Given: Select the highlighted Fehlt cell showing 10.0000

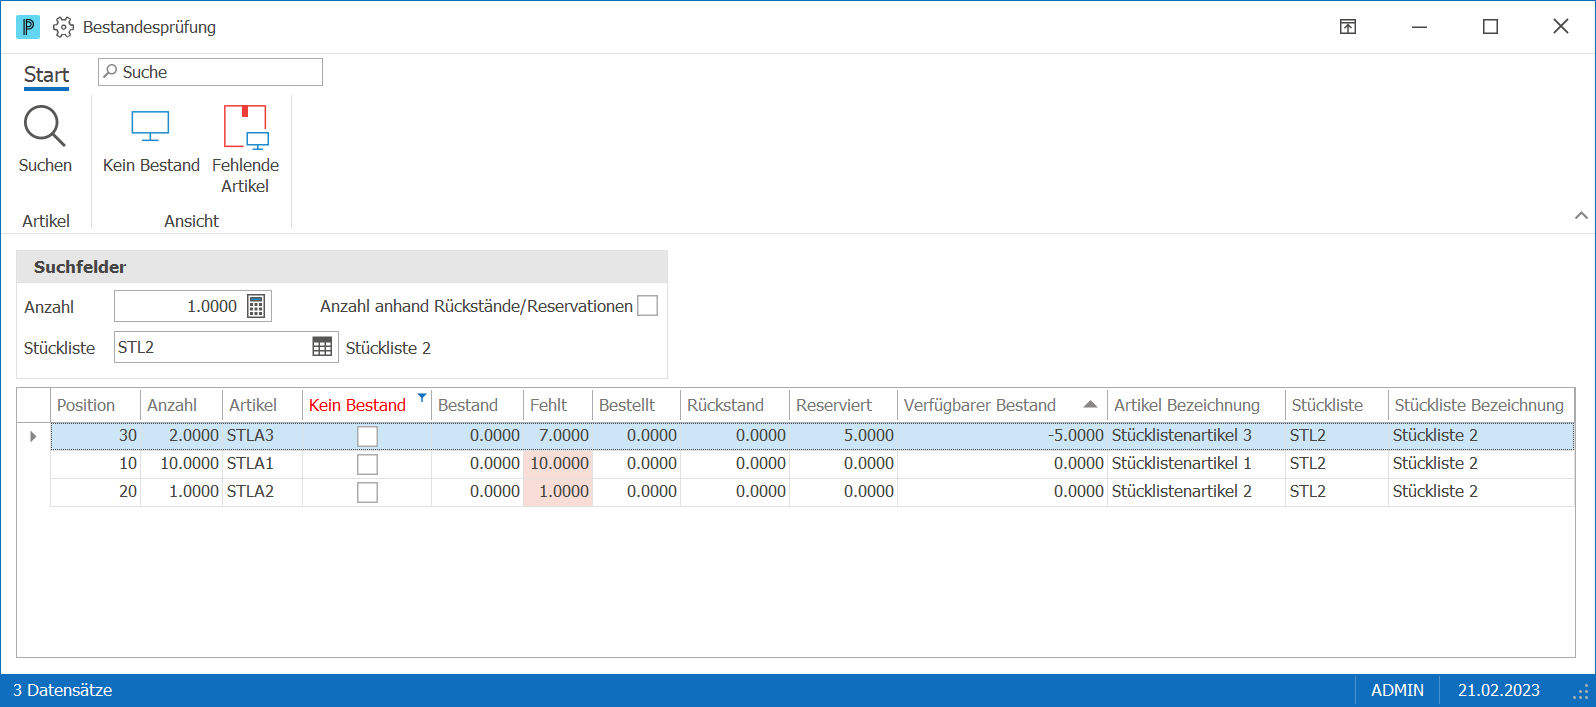Looking at the screenshot, I should pyautogui.click(x=558, y=464).
